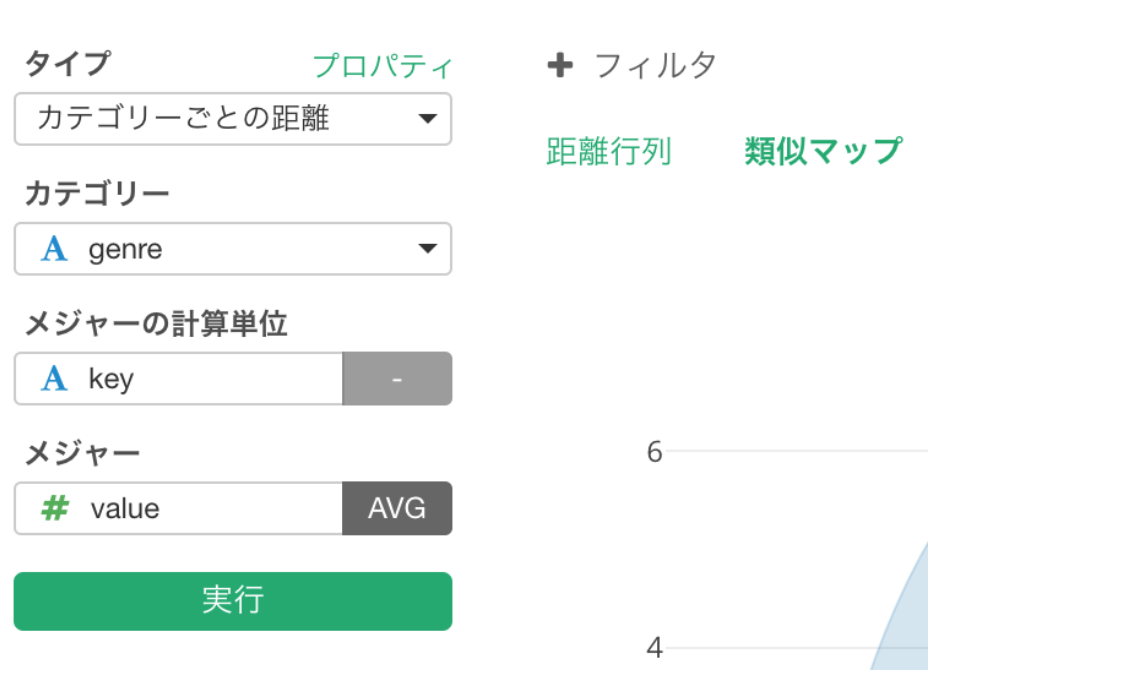
Task: Click the y-axis label 4
Action: pyautogui.click(x=654, y=648)
